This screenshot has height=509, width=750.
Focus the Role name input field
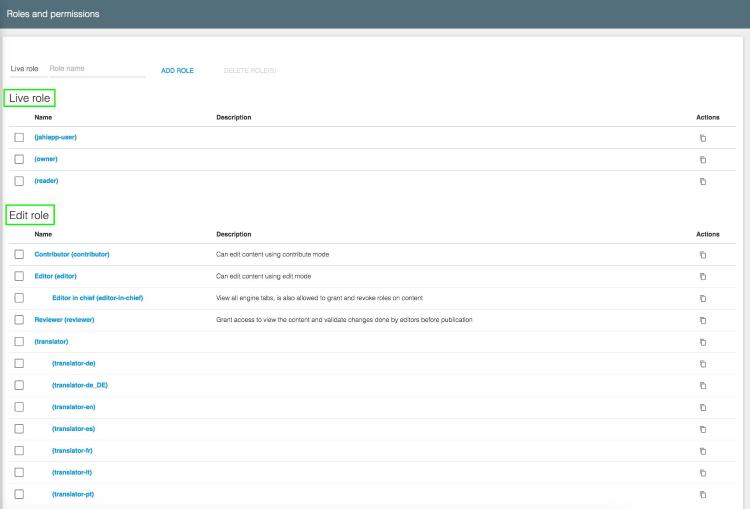click(x=97, y=69)
